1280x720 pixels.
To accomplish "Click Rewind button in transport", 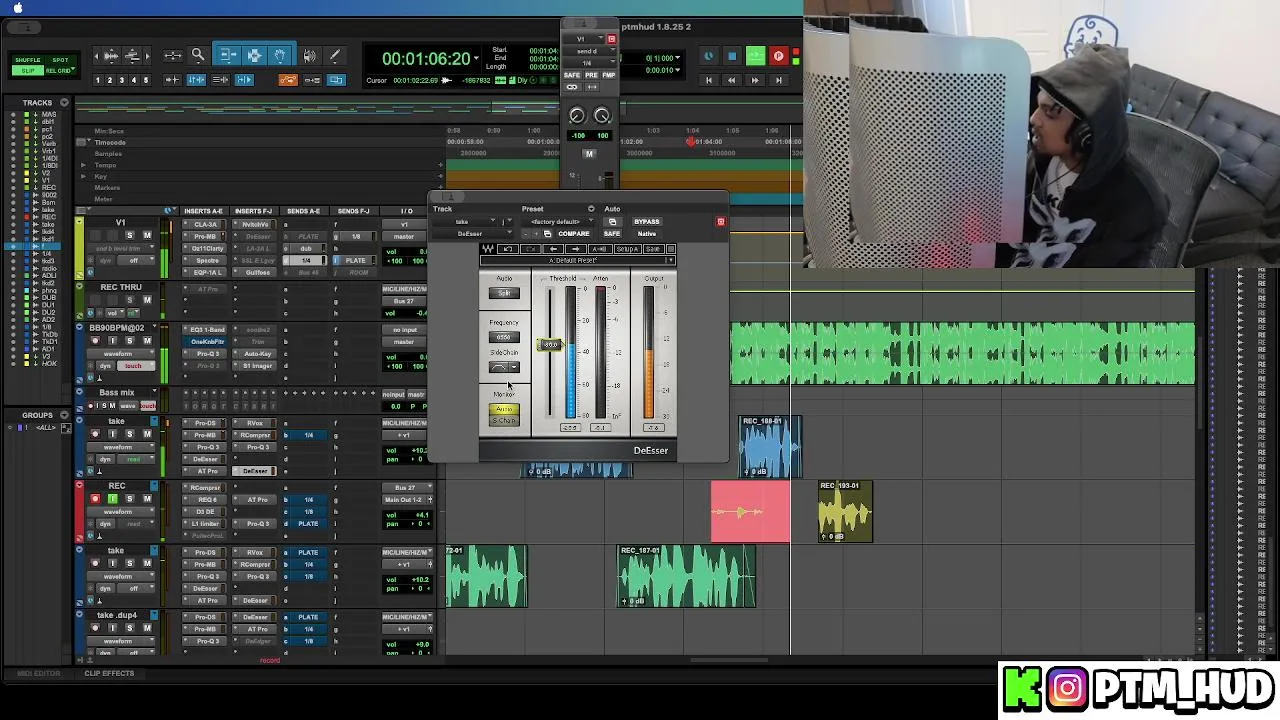I will pos(731,80).
